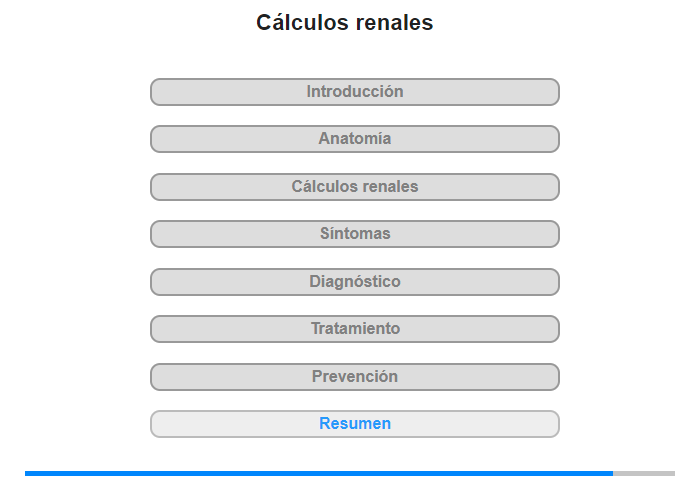Select the blue Resumen menu entry
Image resolution: width=700 pixels, height=480 pixels.
[354, 424]
